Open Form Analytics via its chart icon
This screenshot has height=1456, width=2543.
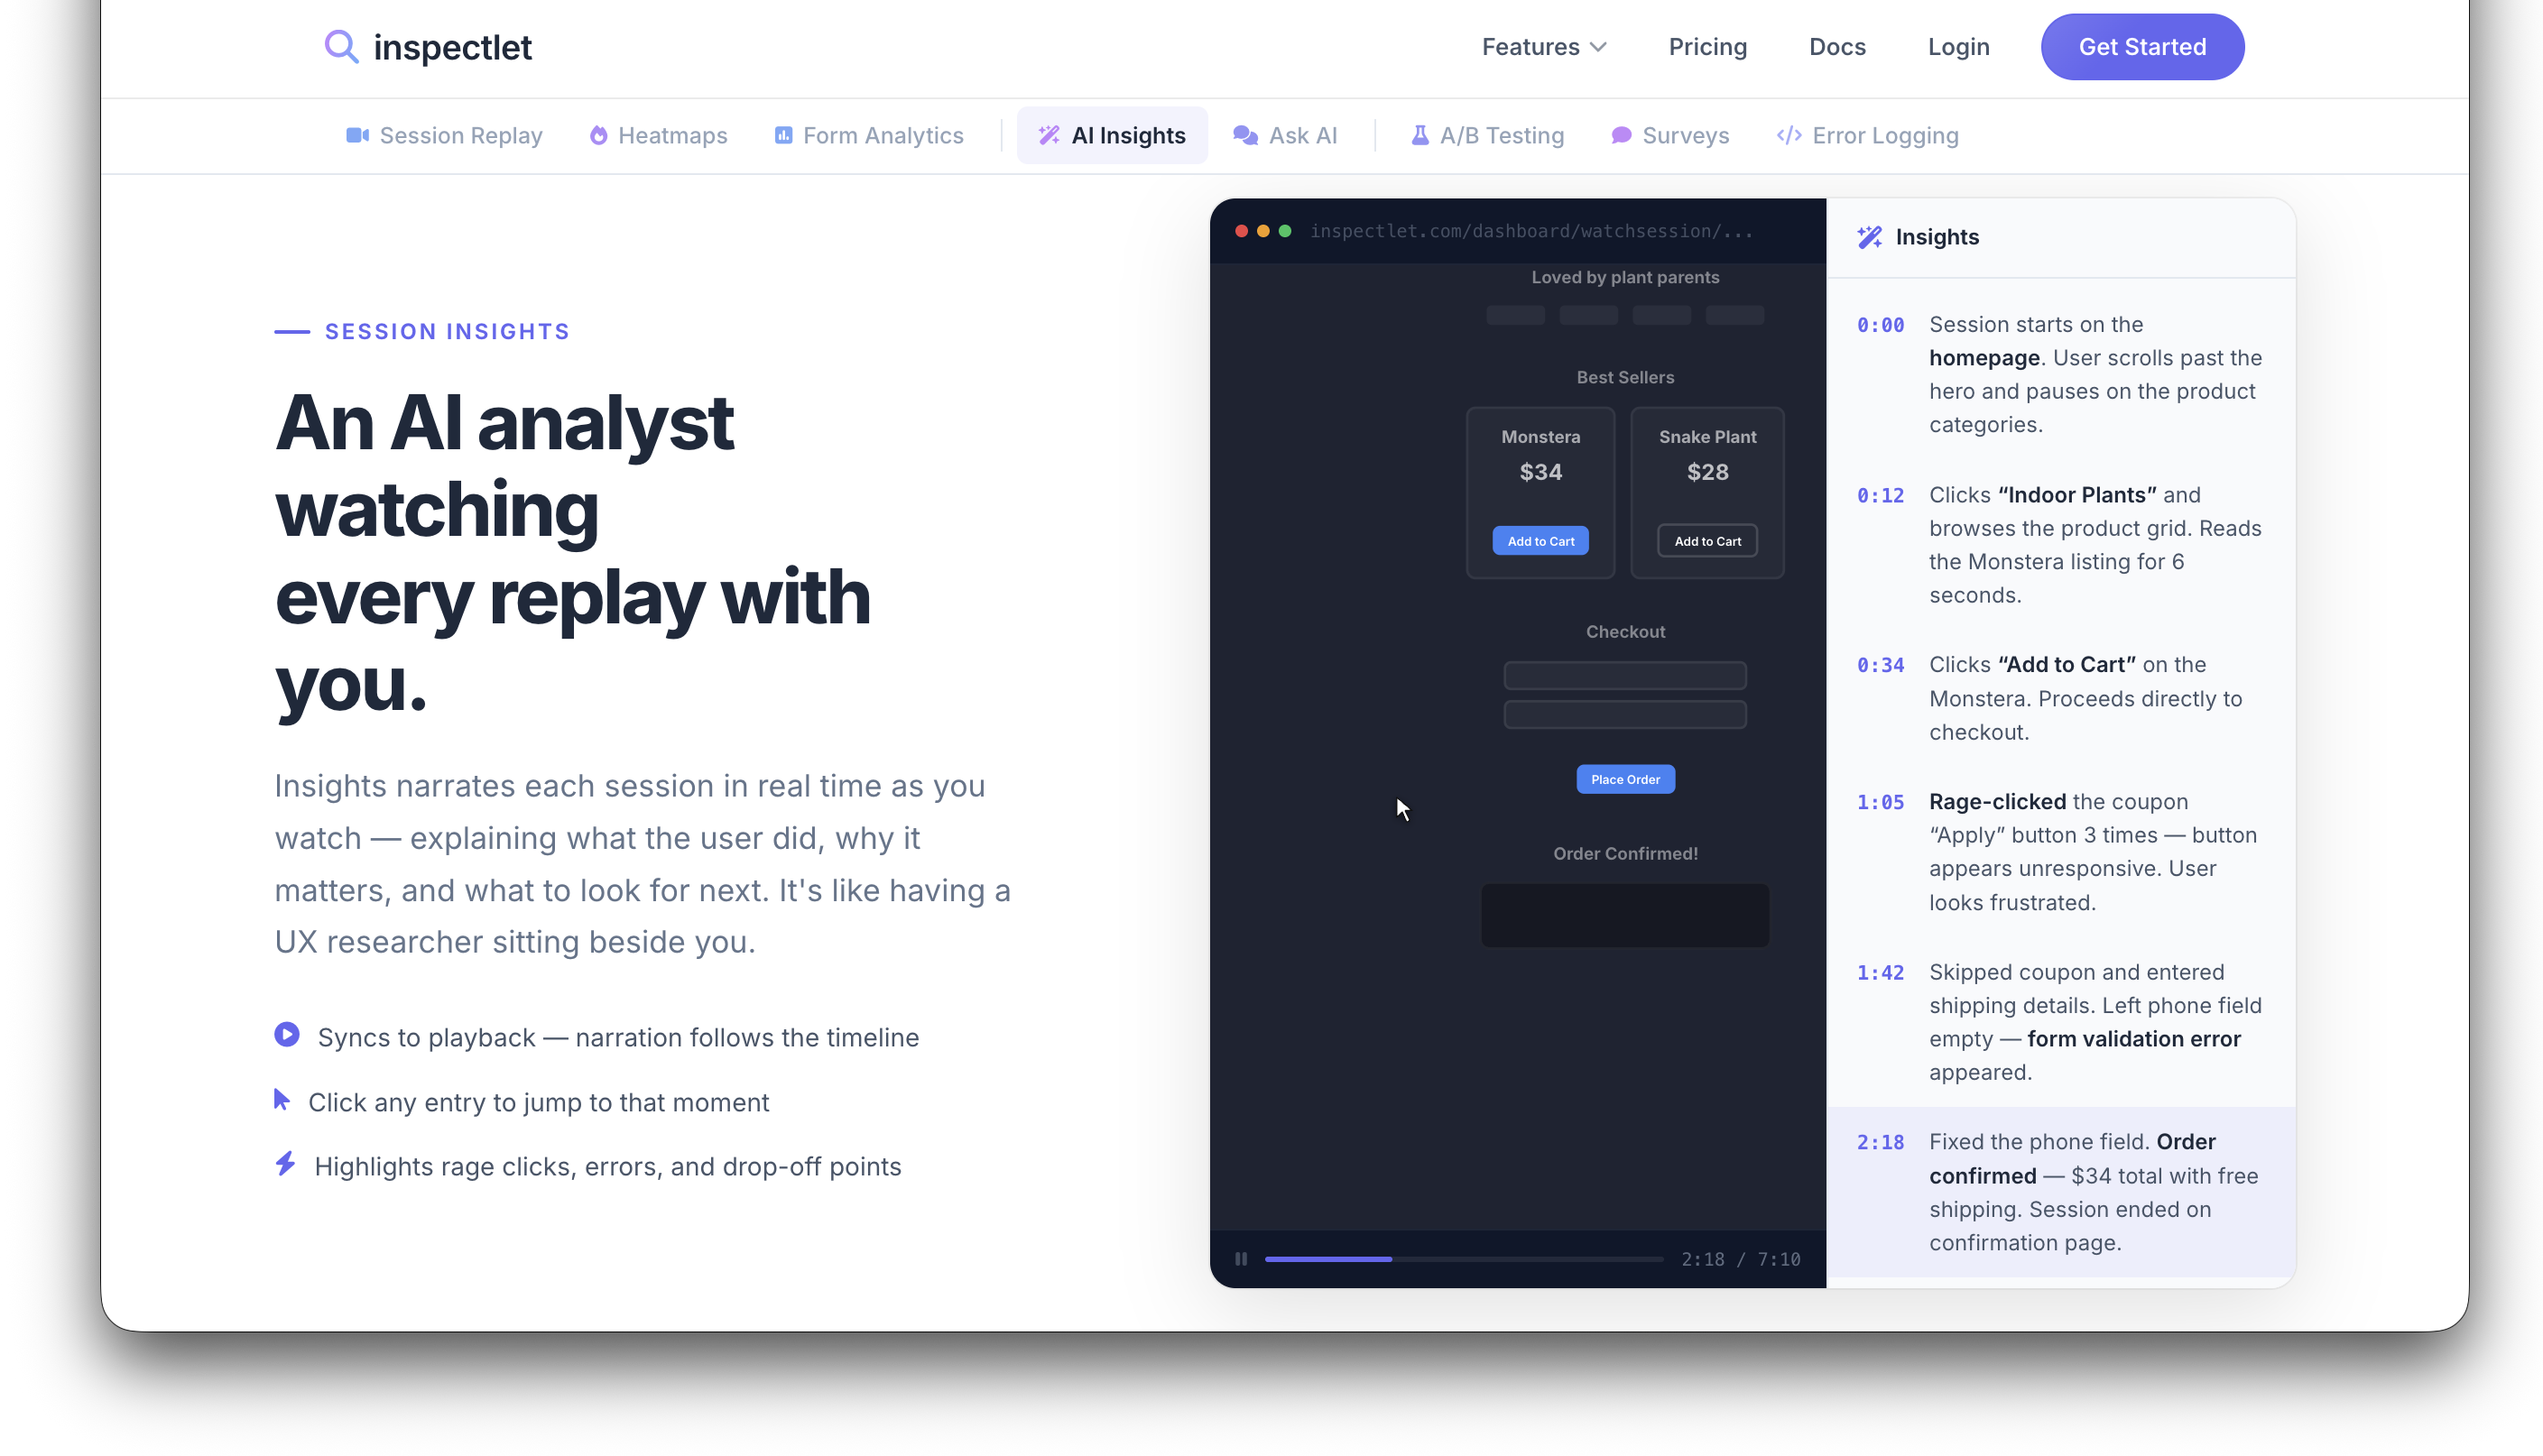(784, 135)
